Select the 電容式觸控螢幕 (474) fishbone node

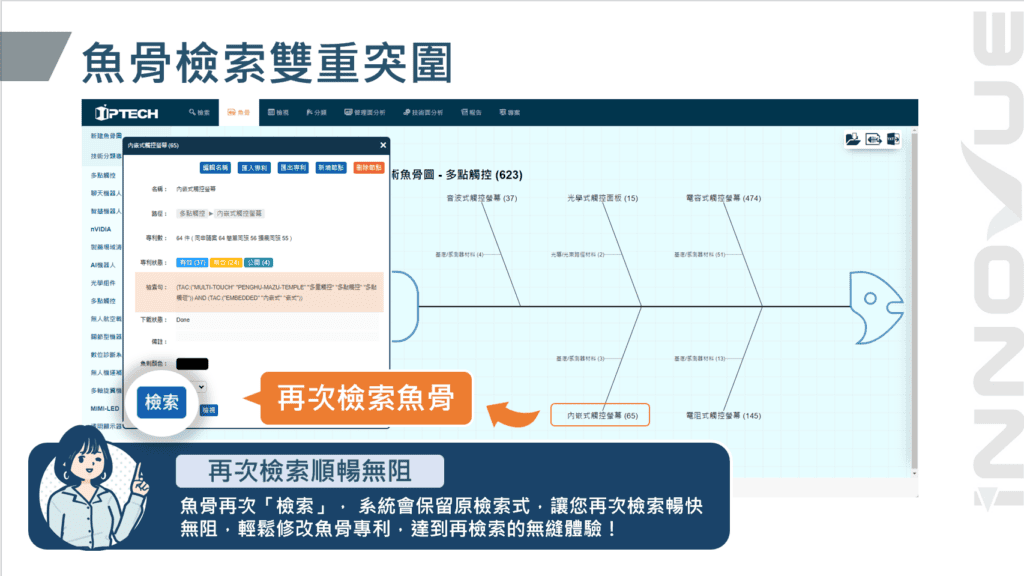coord(724,198)
